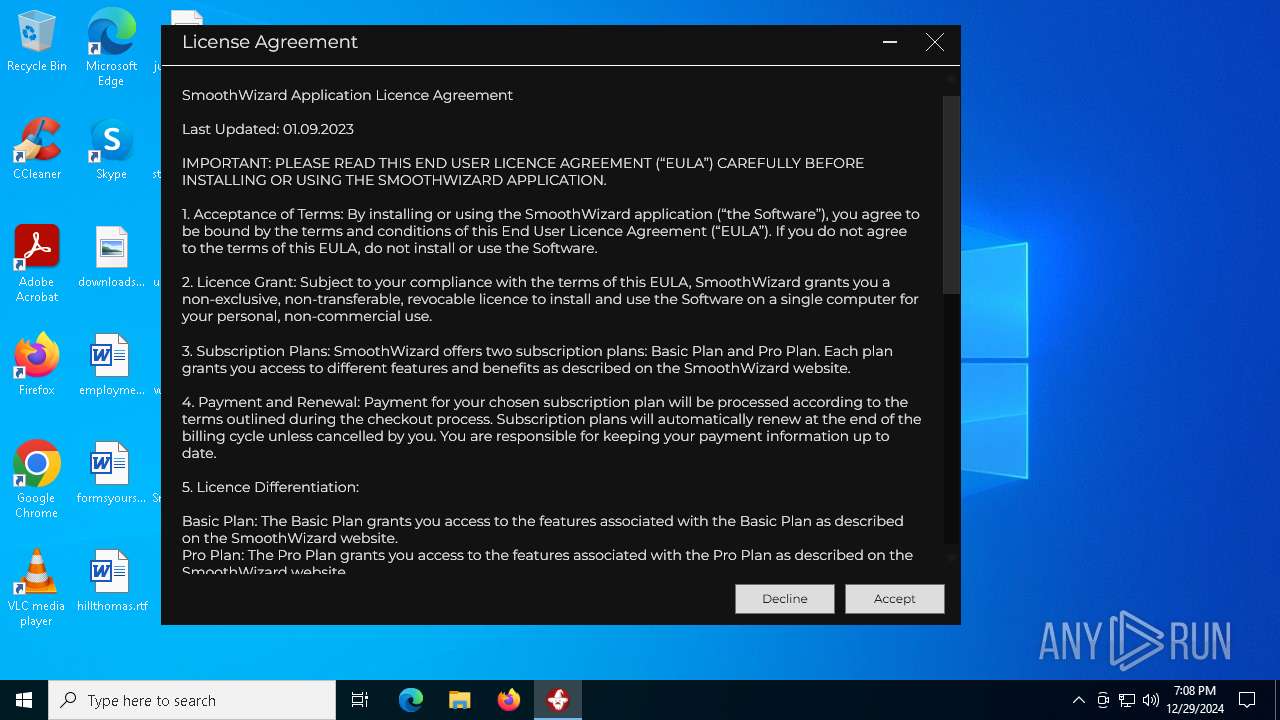Open network settings tray icon
Viewport: 1280px width, 720px height.
(x=1127, y=700)
